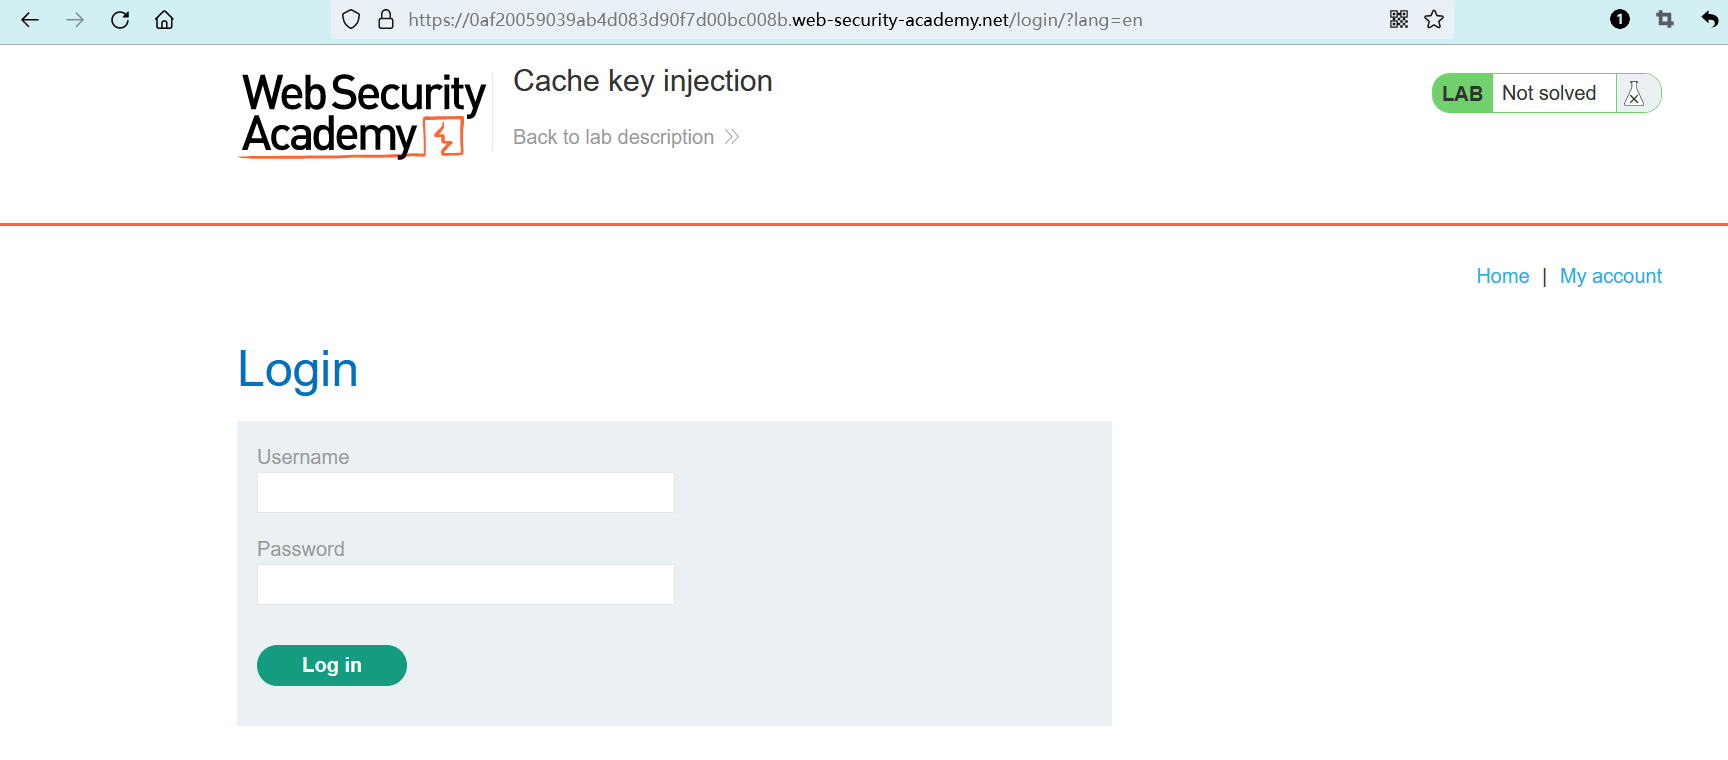Open the extension badge showing 1

coord(1620,19)
